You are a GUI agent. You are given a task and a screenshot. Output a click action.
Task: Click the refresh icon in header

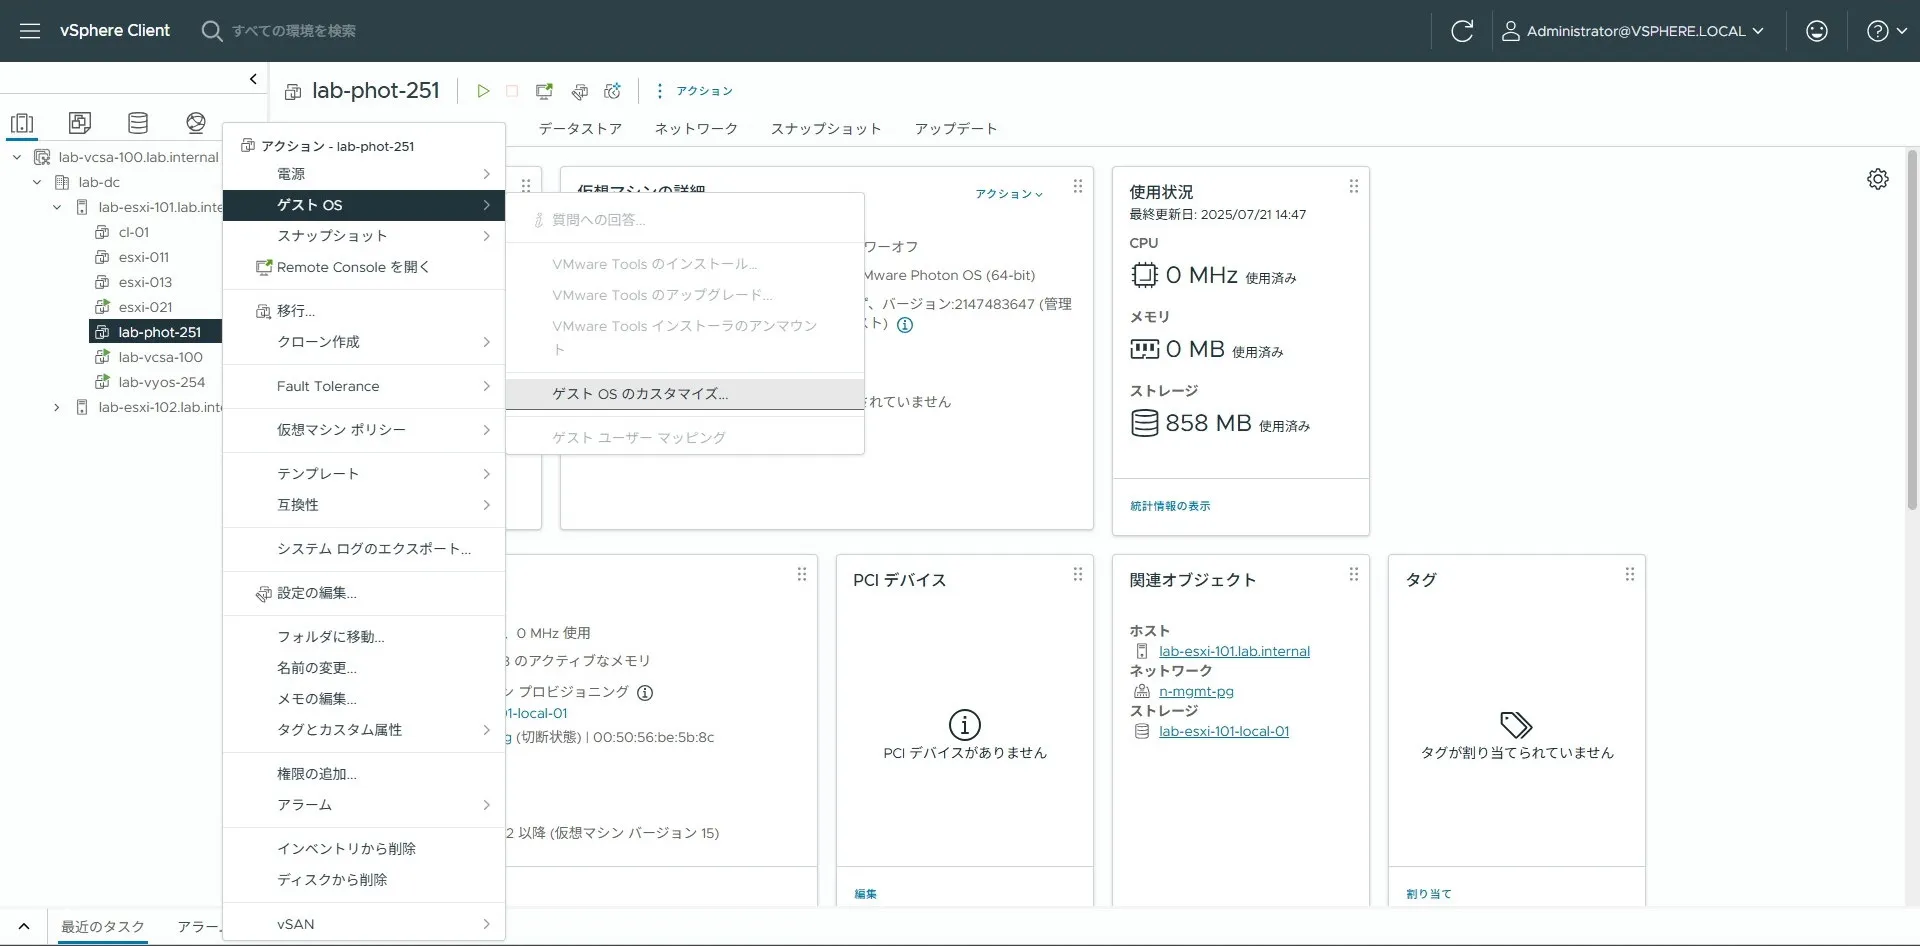(1461, 31)
